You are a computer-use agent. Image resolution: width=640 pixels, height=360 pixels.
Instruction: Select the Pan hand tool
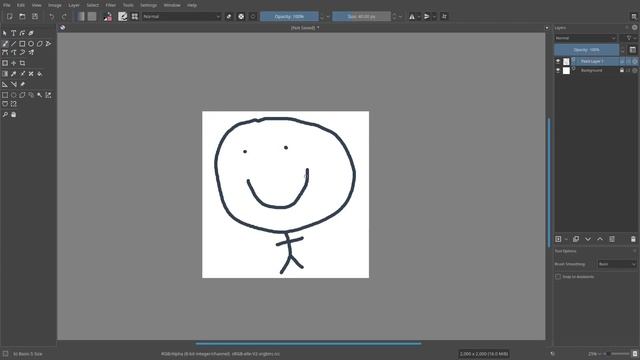point(13,115)
